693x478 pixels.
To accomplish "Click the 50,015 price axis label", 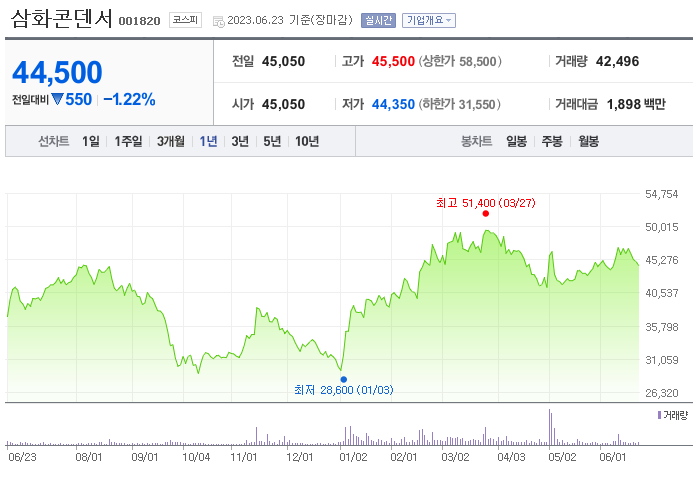I will (662, 227).
